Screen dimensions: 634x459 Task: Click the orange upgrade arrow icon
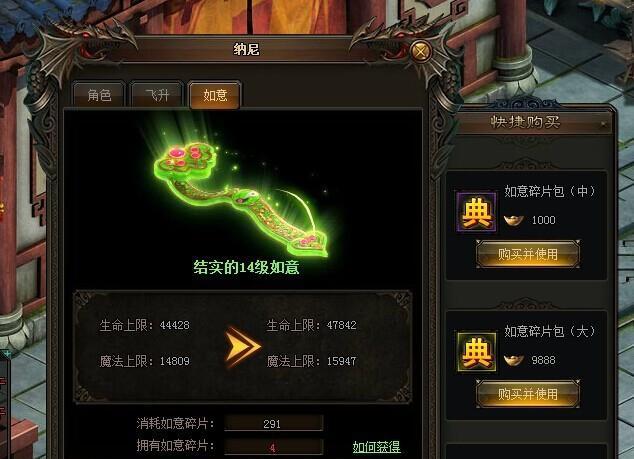242,347
